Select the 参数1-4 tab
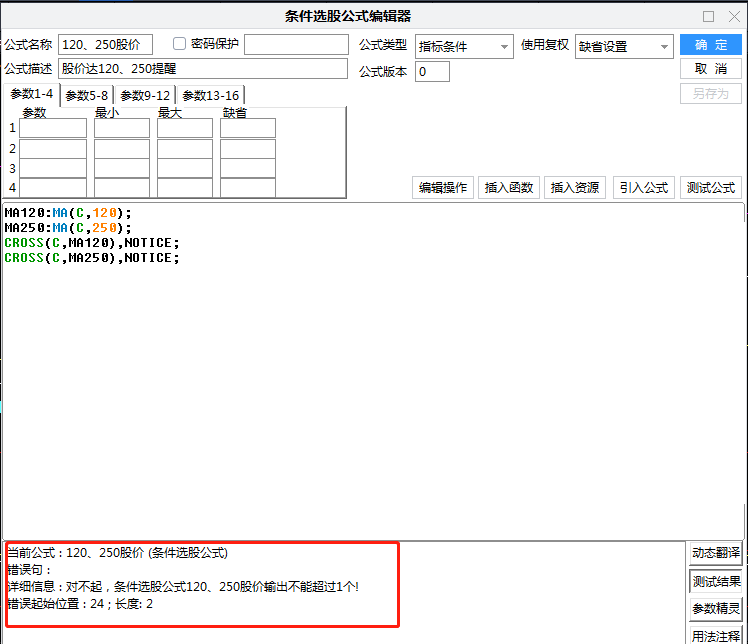The height and width of the screenshot is (644, 748). tap(31, 94)
